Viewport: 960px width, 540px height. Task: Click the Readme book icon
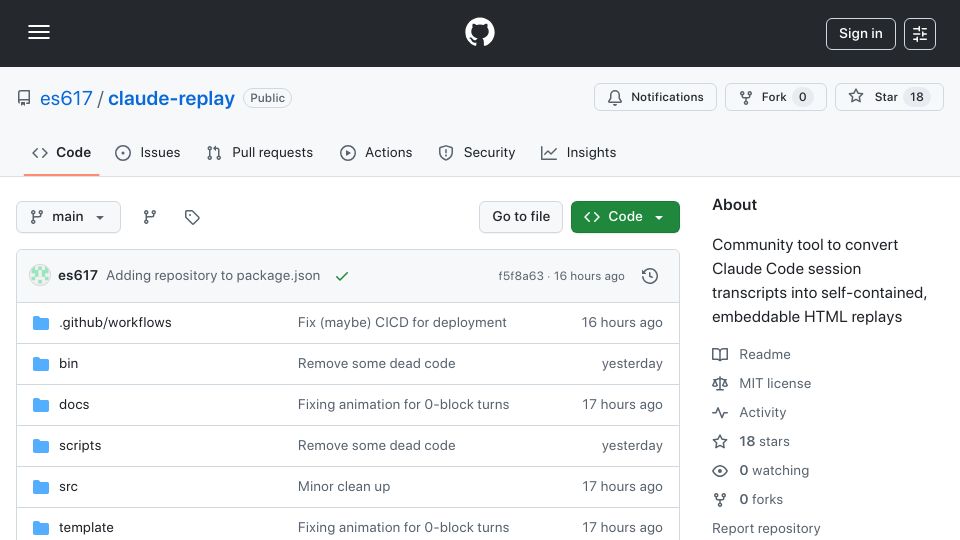720,354
